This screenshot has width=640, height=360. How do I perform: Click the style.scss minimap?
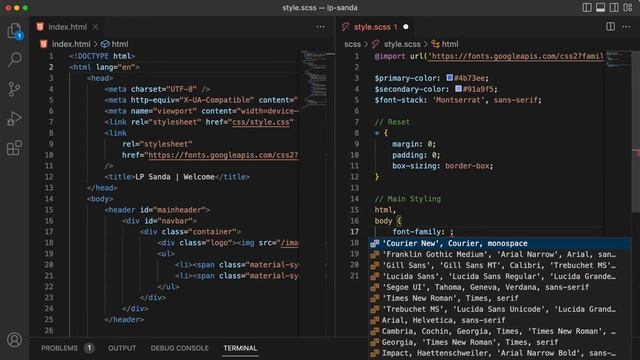click(x=618, y=58)
